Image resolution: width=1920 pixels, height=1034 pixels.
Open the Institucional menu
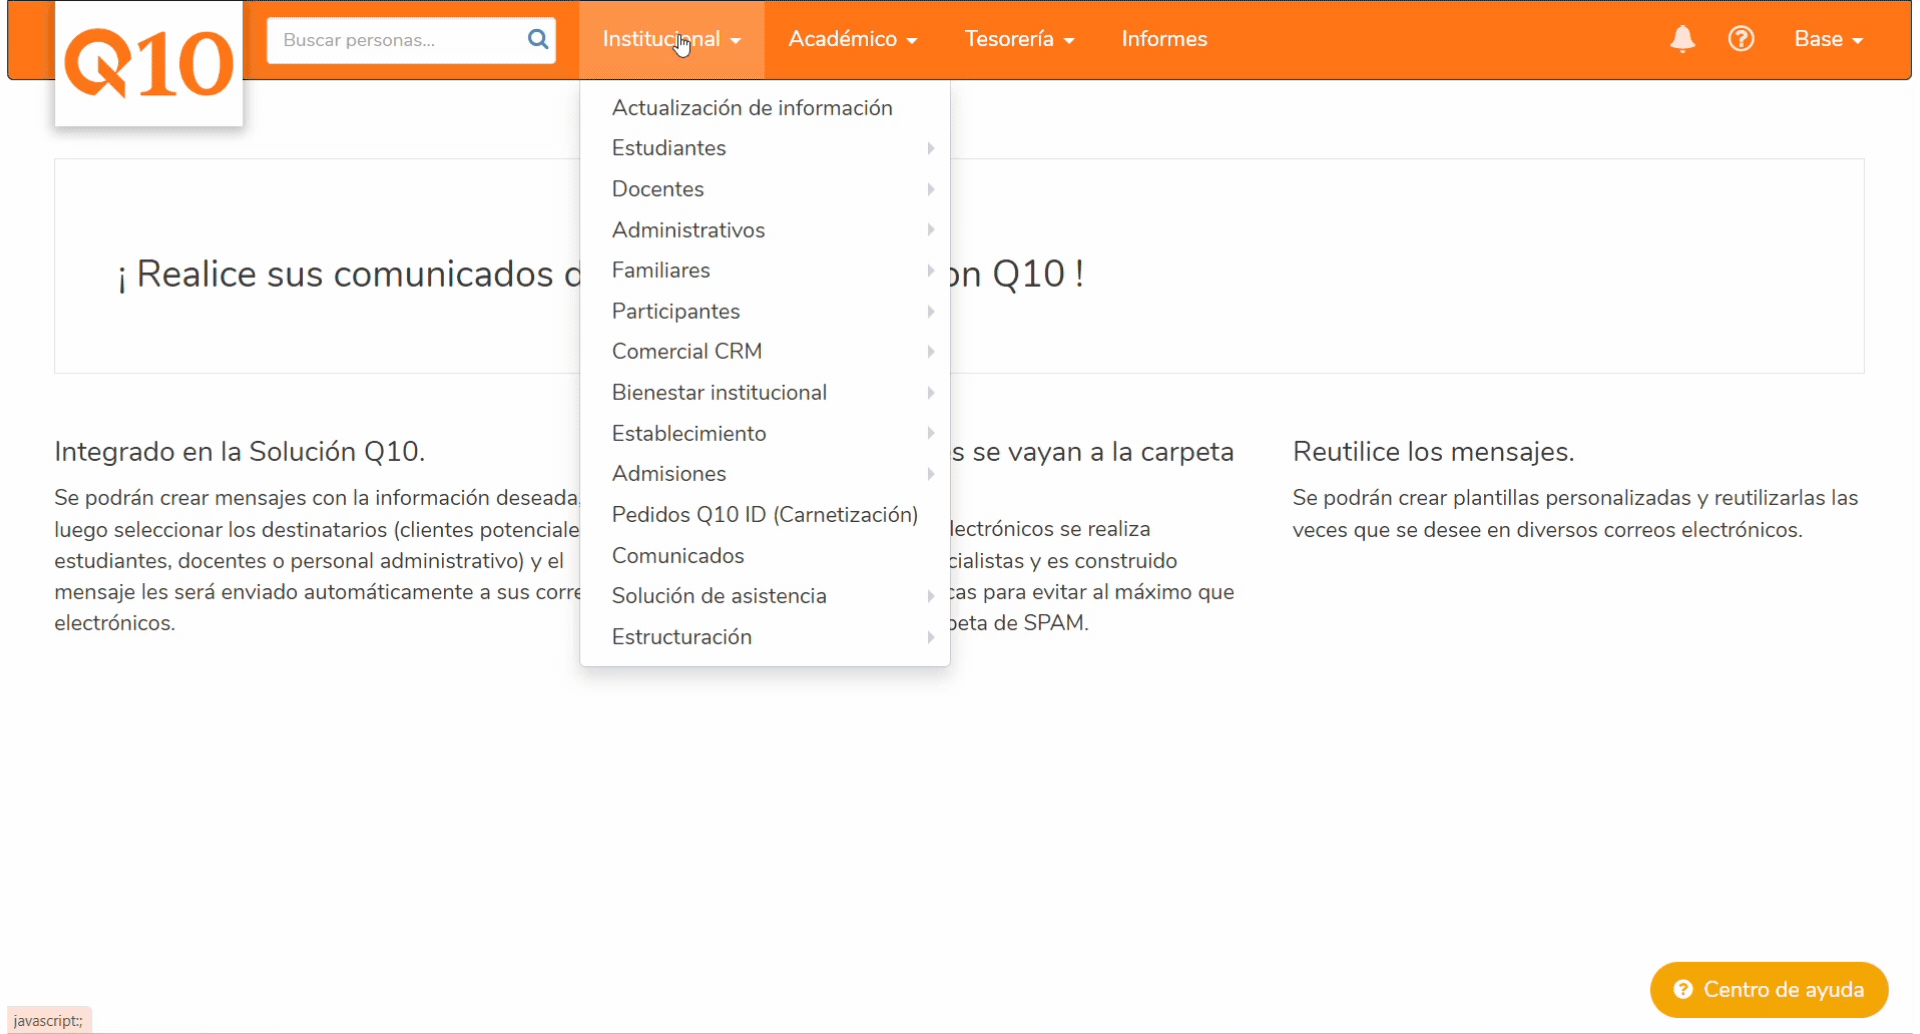point(672,39)
